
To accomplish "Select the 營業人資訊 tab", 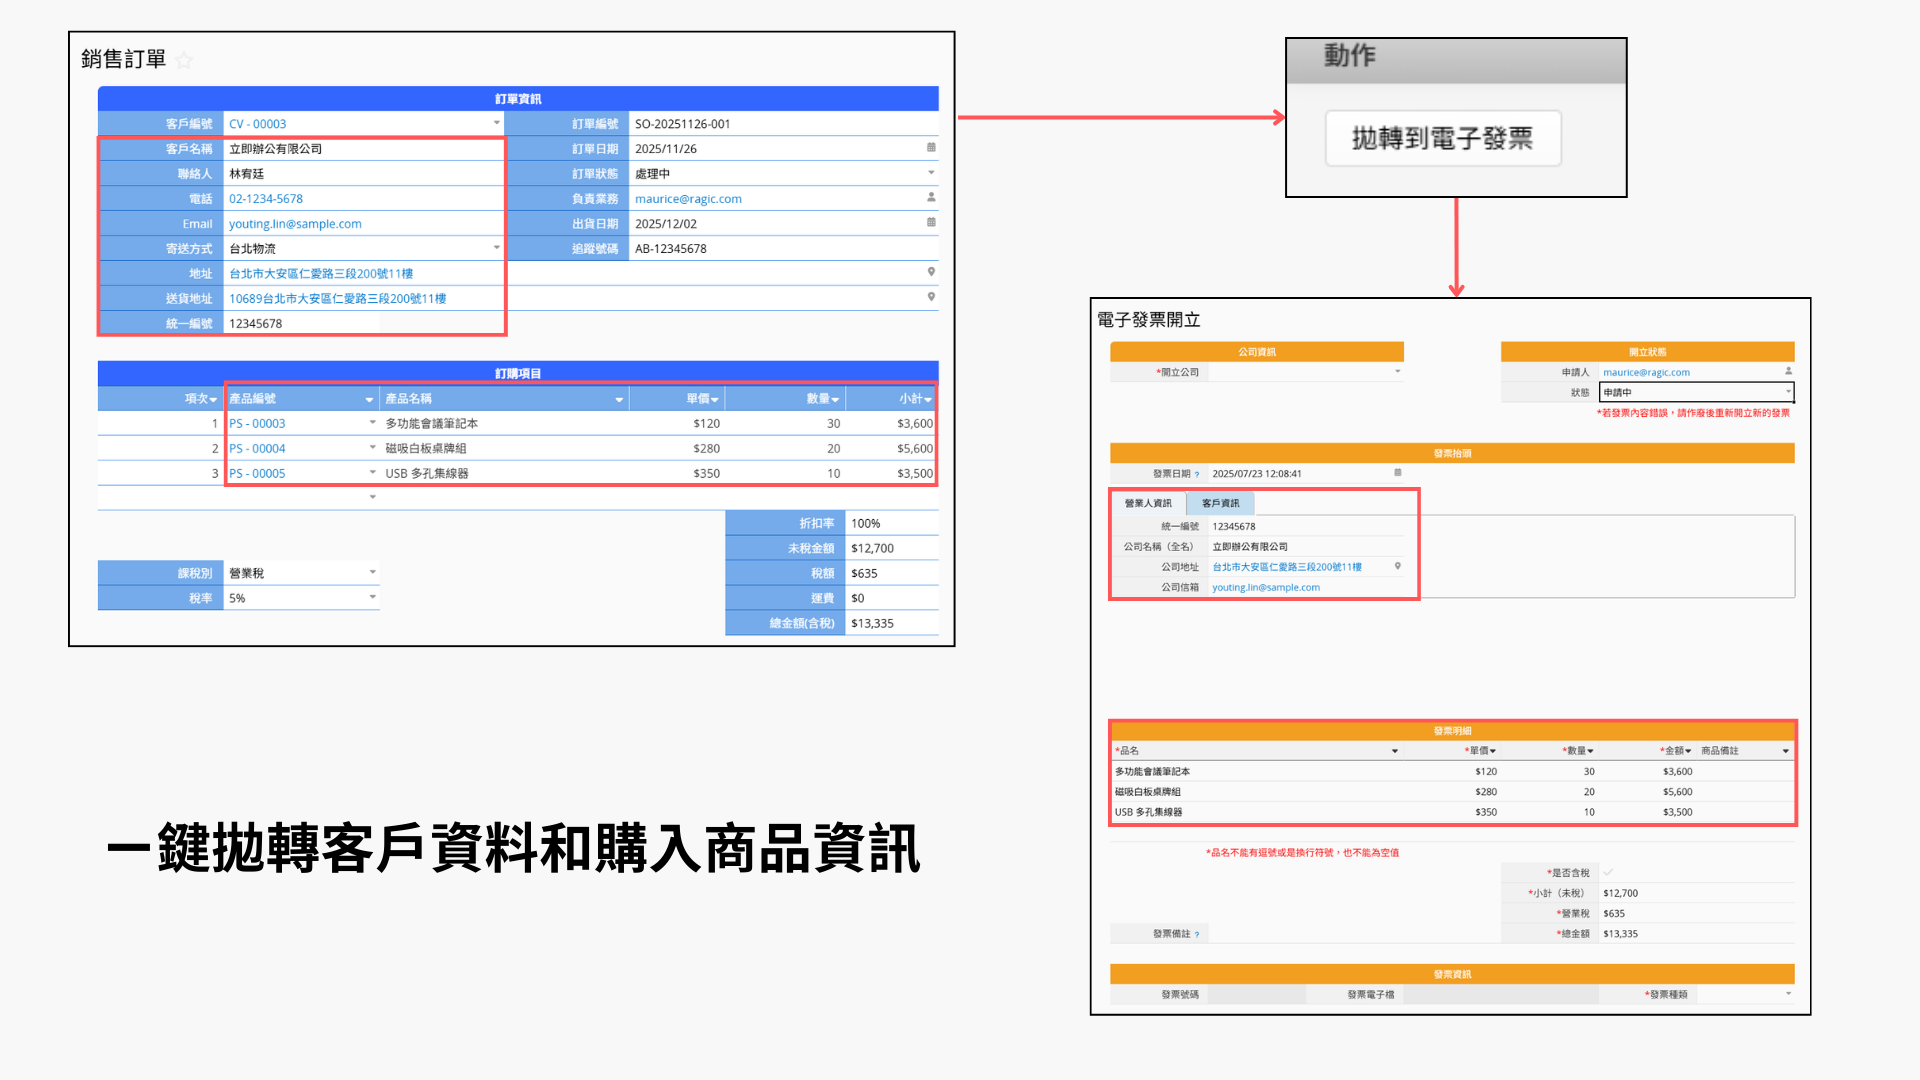I will (1148, 503).
